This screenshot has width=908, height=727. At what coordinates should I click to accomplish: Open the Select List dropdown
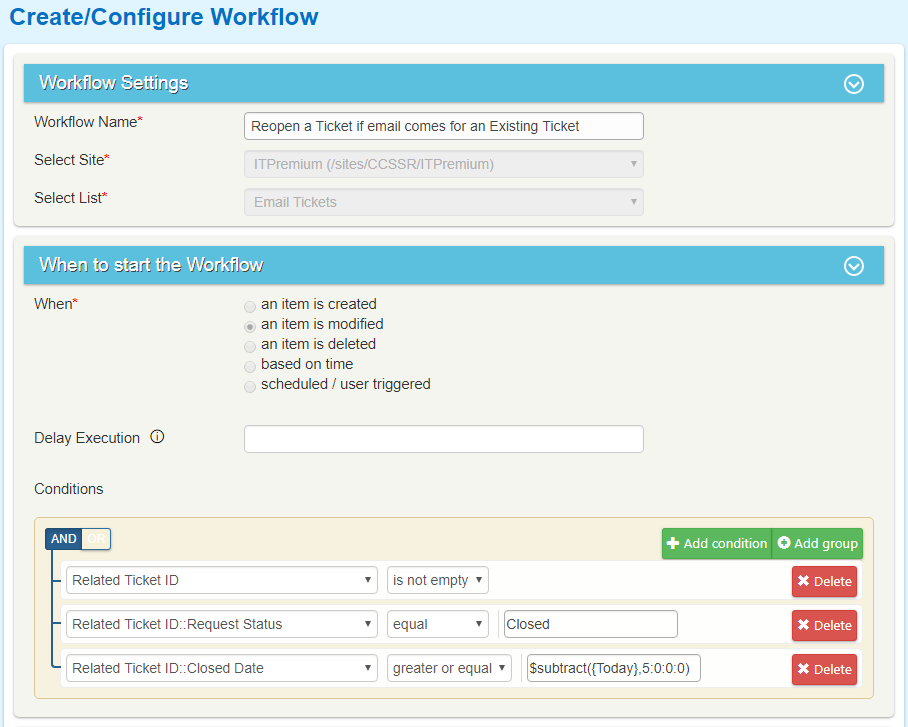coord(443,202)
